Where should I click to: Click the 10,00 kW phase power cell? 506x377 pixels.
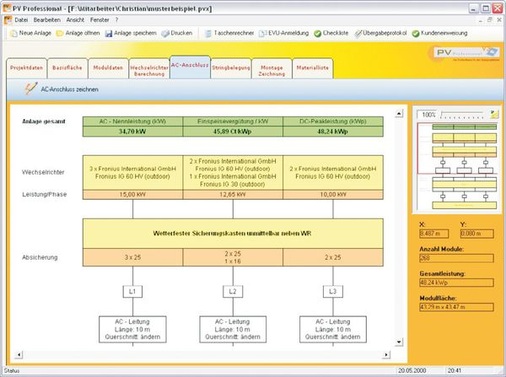click(333, 195)
